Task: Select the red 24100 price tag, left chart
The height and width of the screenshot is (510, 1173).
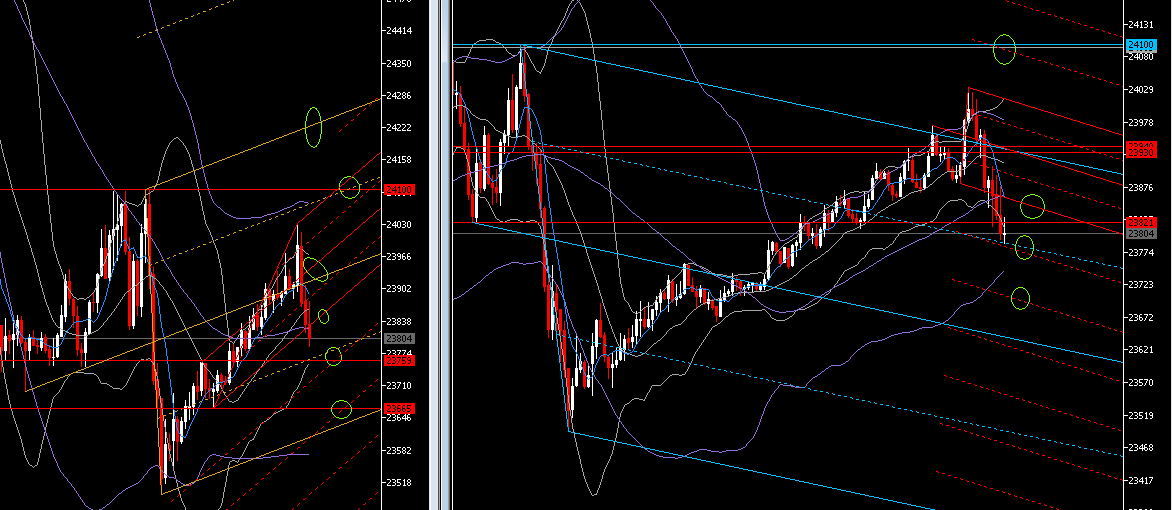Action: 399,190
